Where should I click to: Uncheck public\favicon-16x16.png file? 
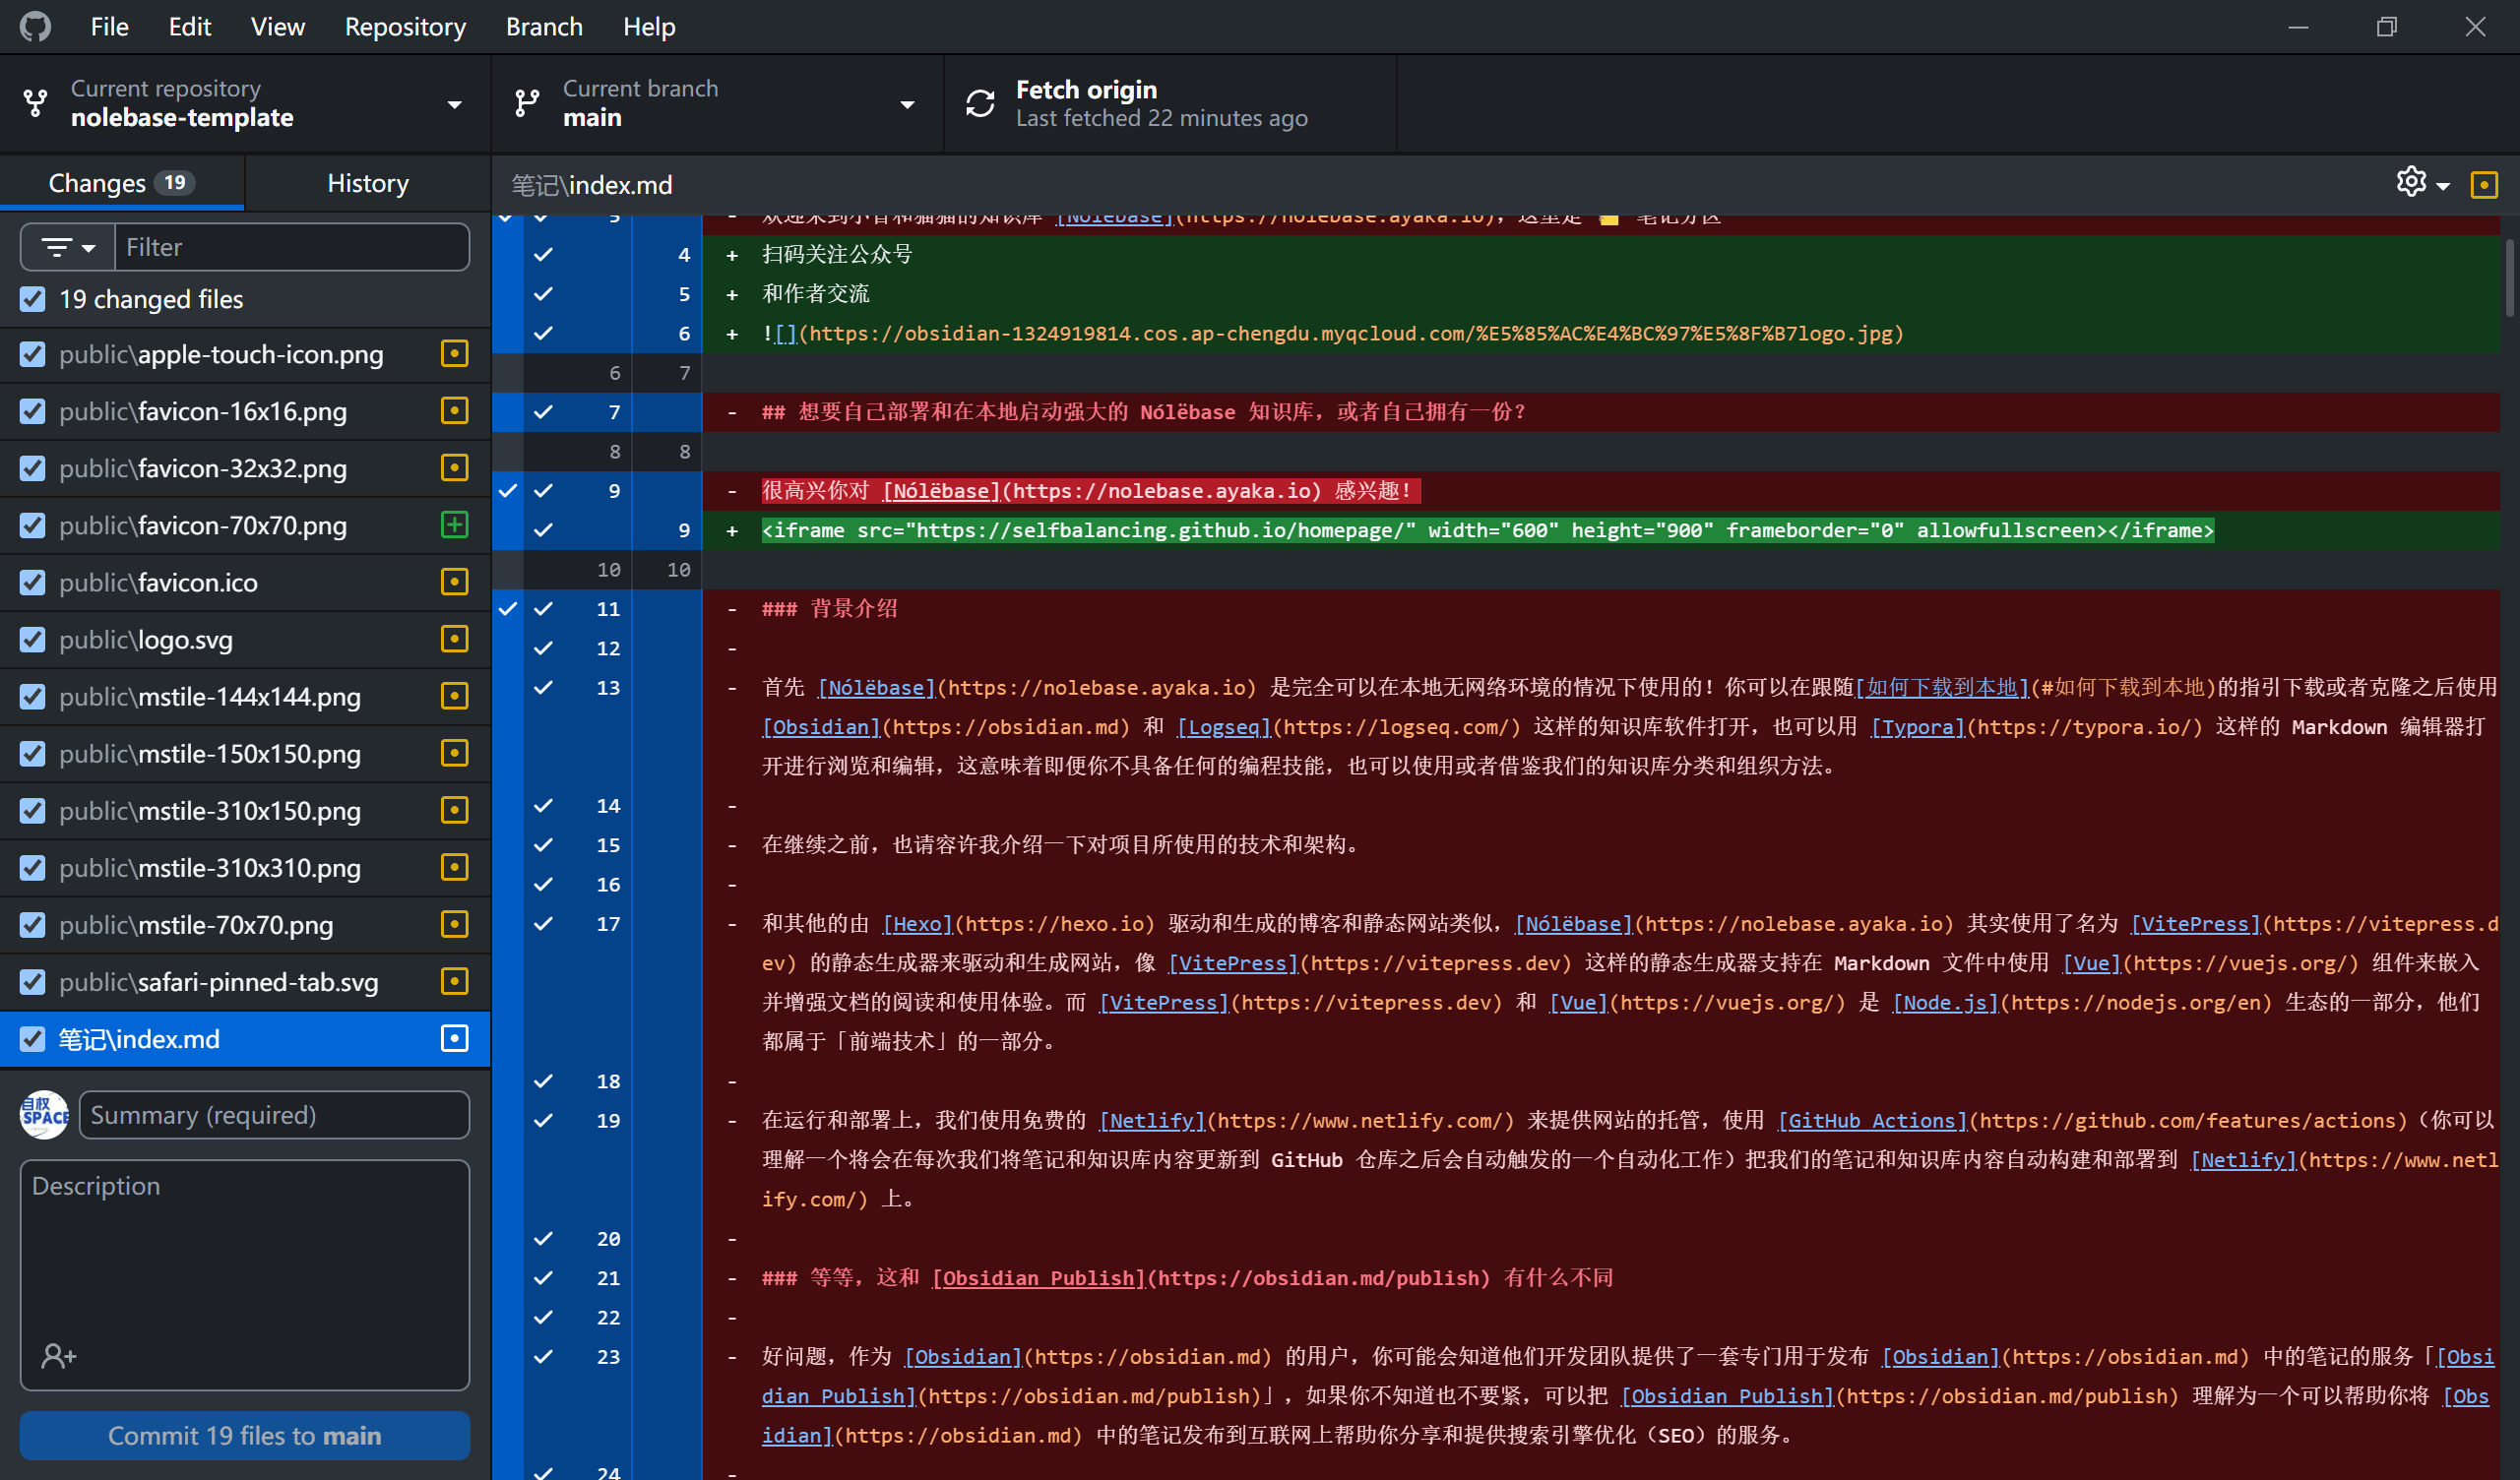click(33, 411)
